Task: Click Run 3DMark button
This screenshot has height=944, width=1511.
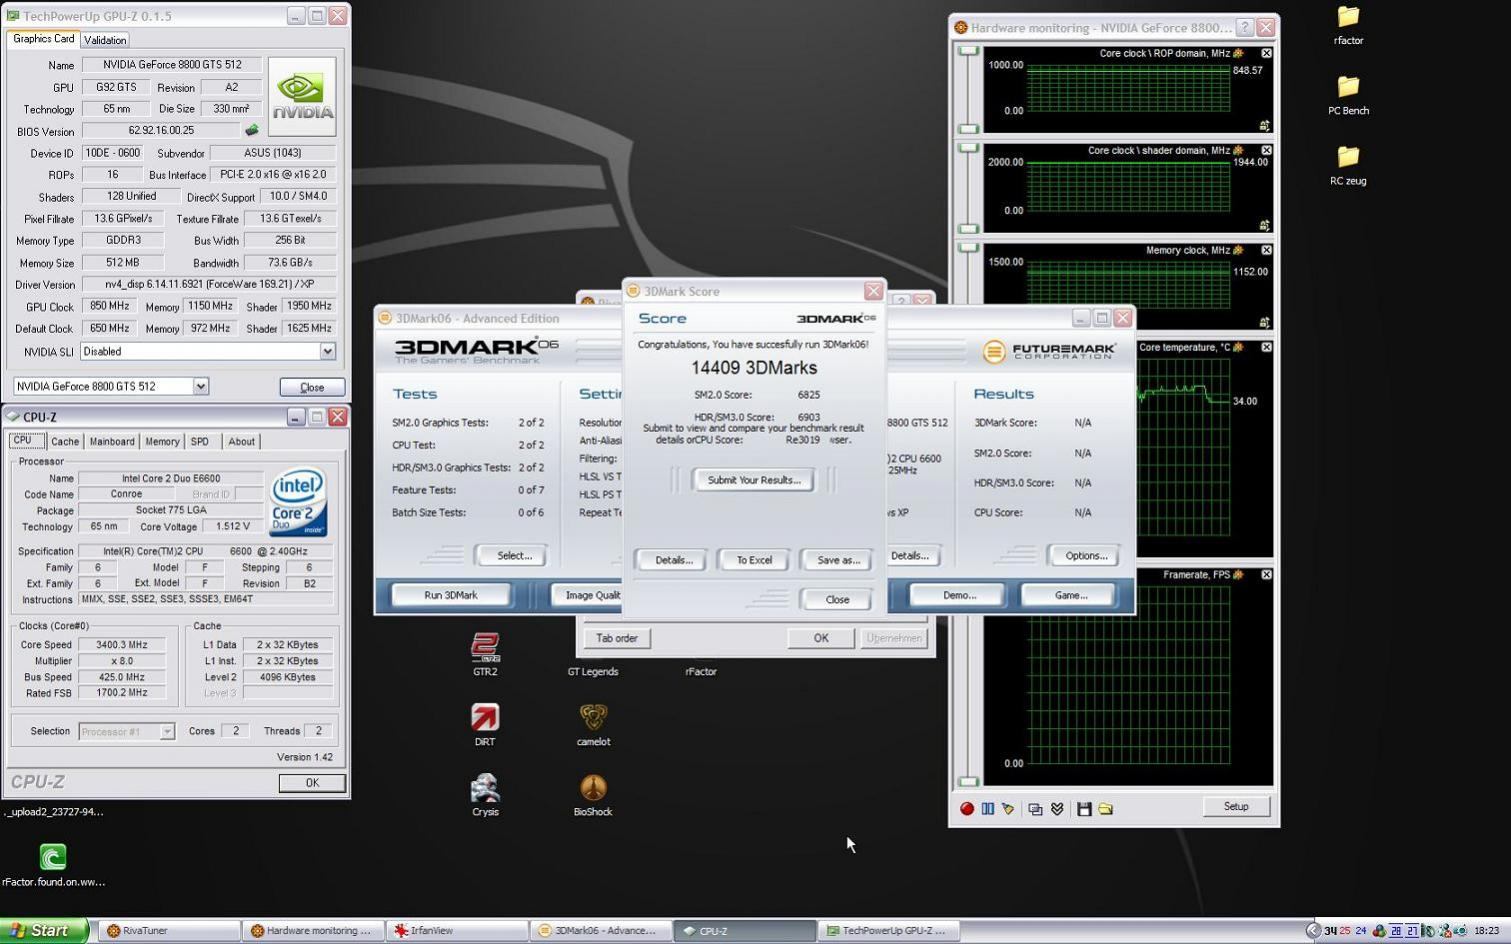Action: point(451,595)
